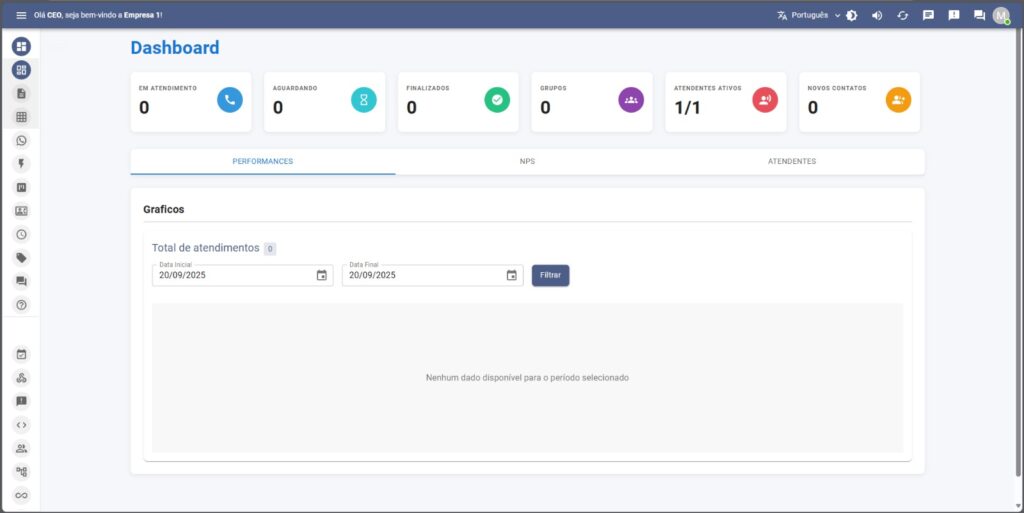Image resolution: width=1024 pixels, height=513 pixels.
Task: Click the WhatsApp icon in sidebar
Action: (21, 141)
